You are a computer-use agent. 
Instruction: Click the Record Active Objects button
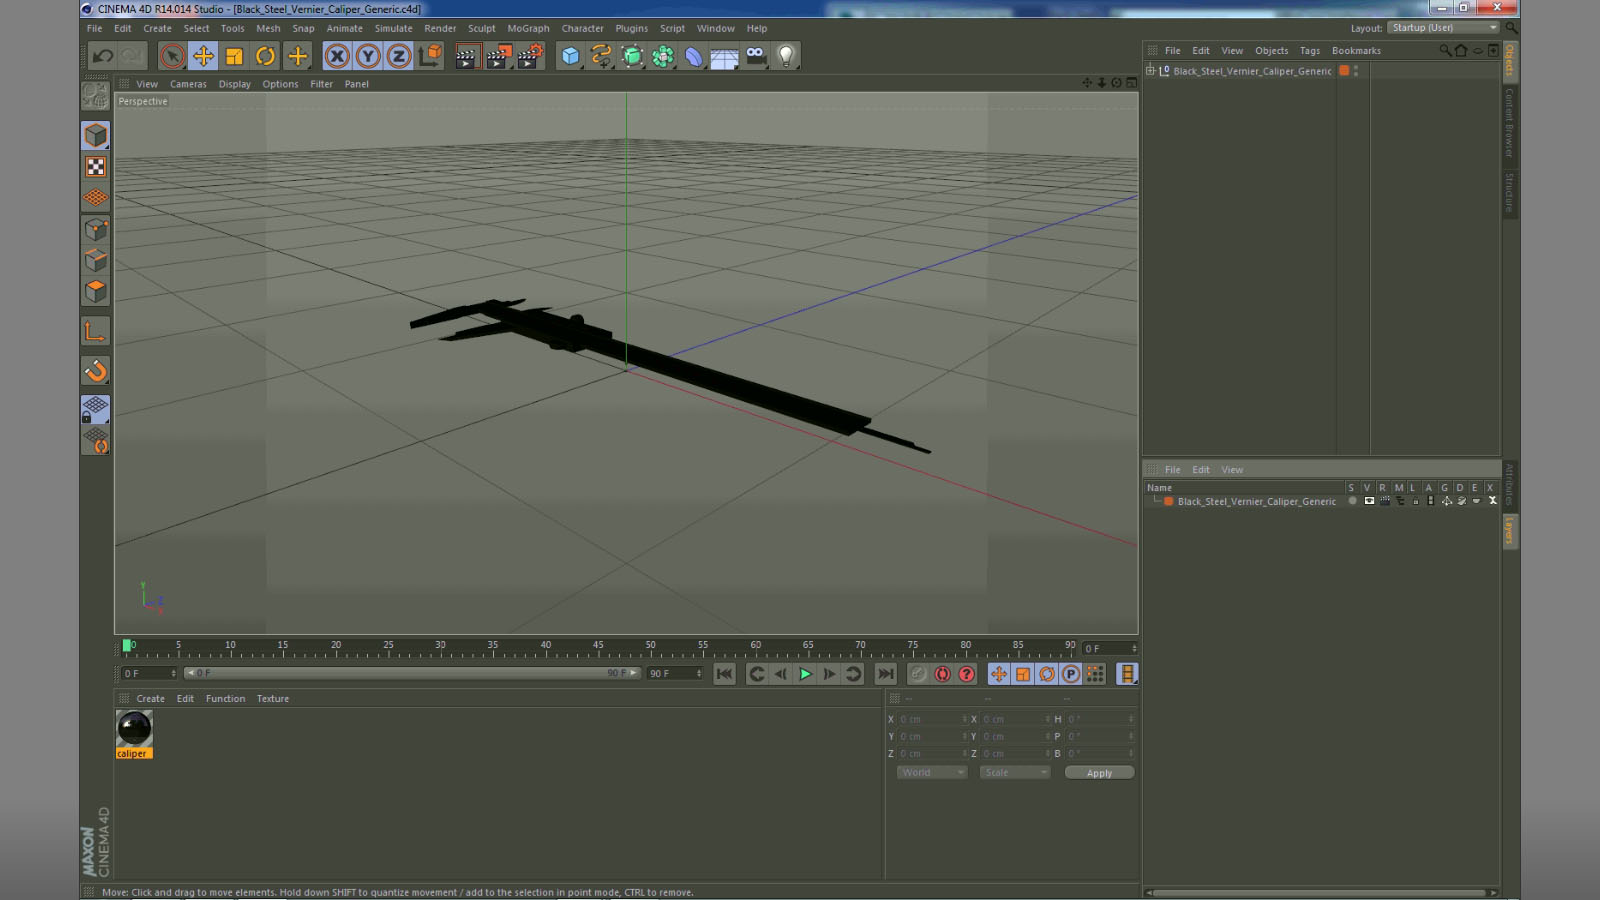click(942, 674)
